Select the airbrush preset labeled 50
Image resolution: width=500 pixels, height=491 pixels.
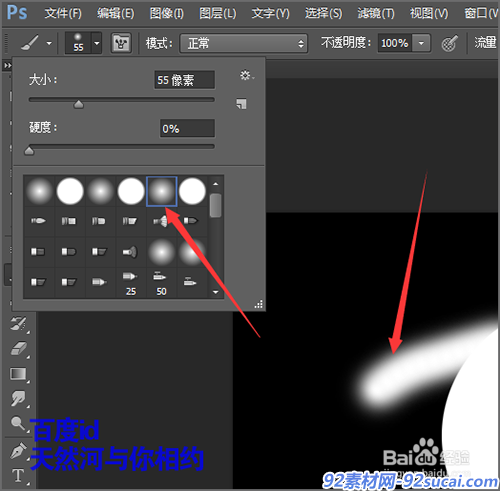coord(161,283)
